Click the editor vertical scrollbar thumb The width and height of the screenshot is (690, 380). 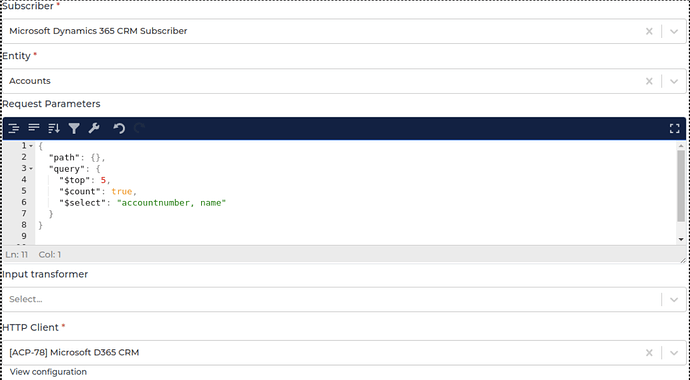pyautogui.click(x=681, y=186)
